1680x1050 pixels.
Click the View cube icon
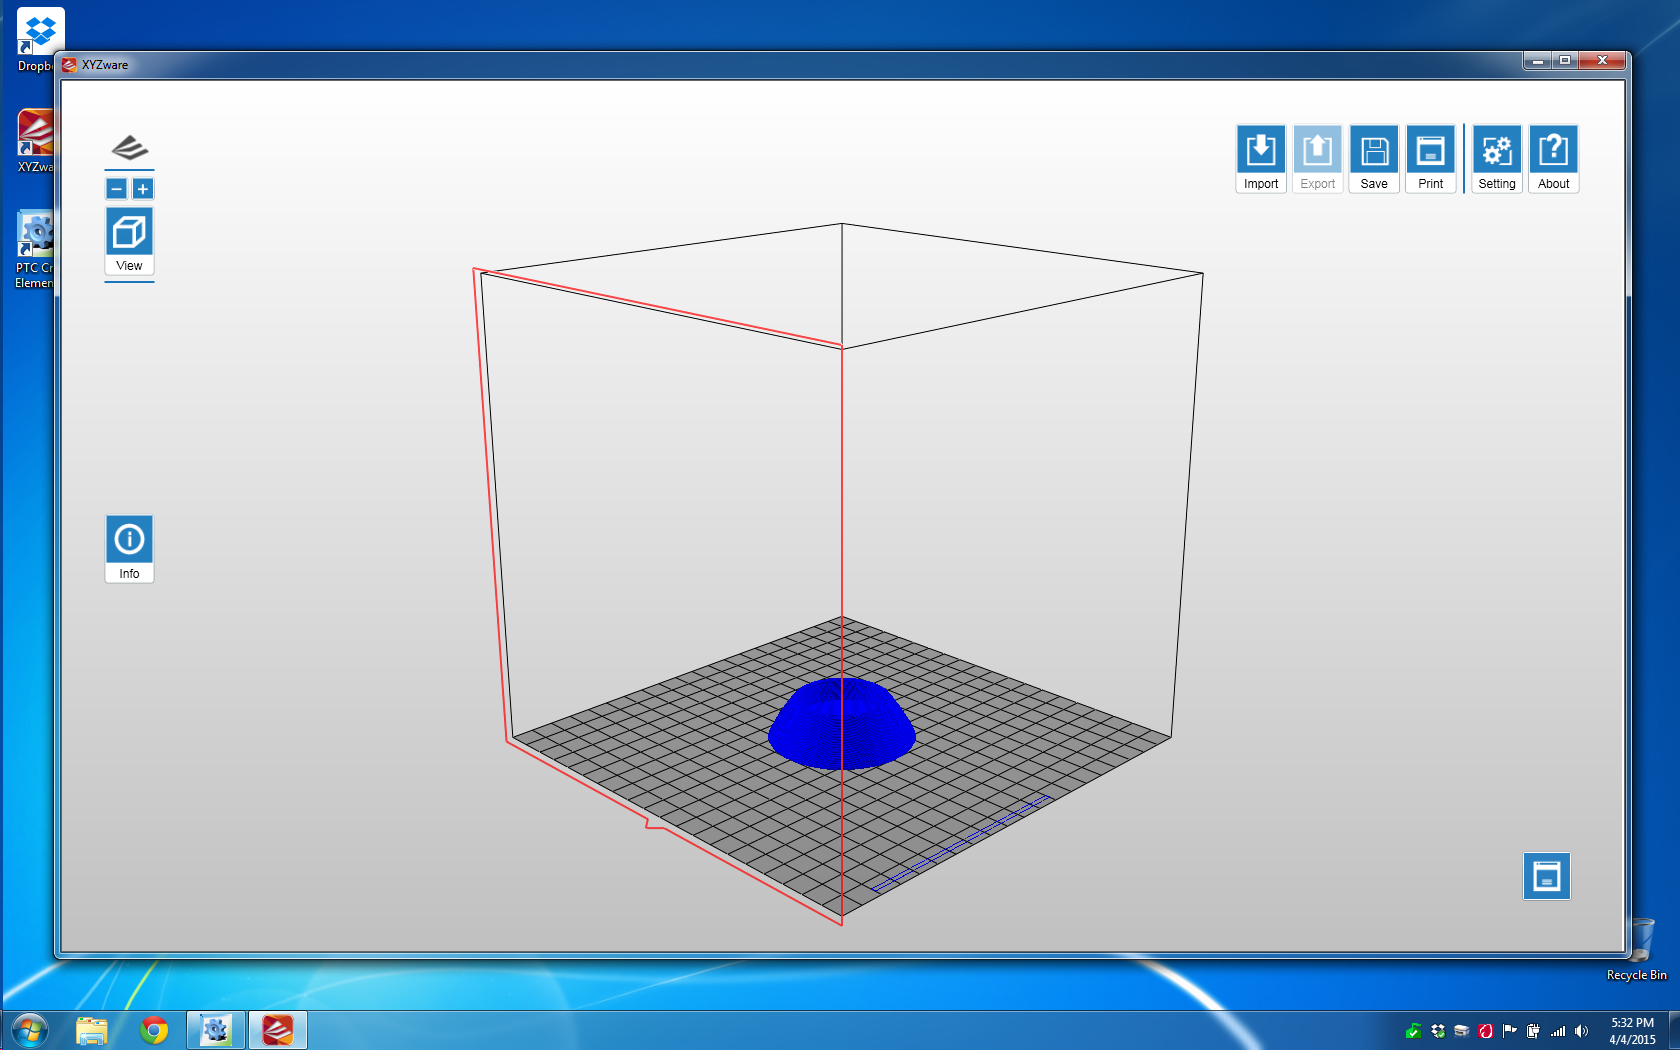129,240
